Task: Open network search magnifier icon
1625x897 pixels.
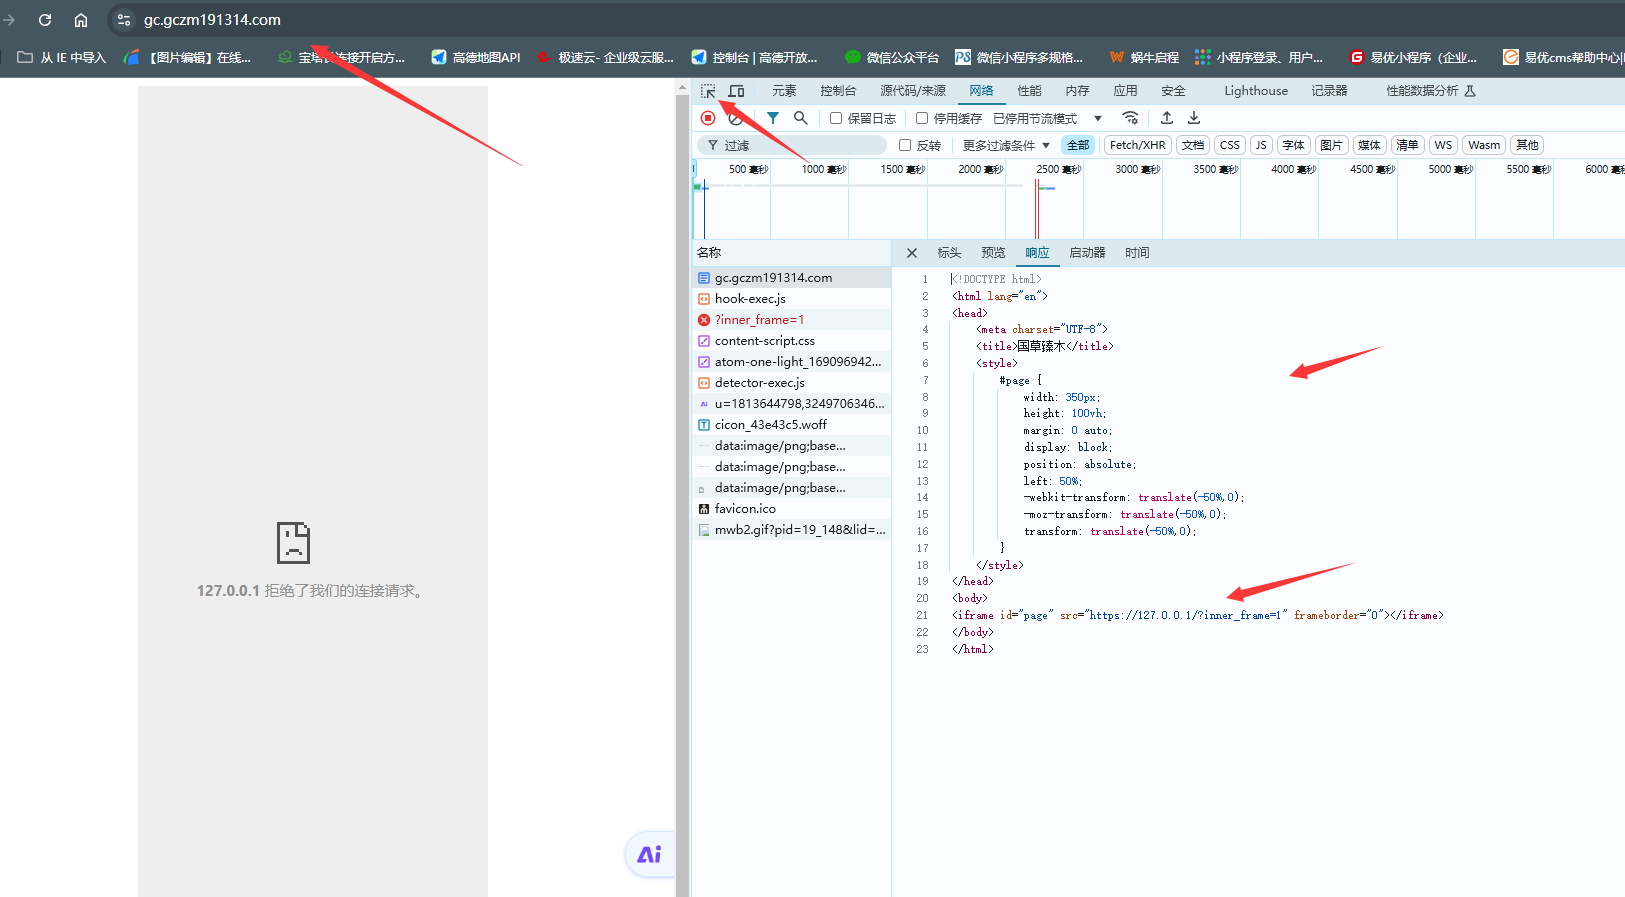Action: click(800, 118)
